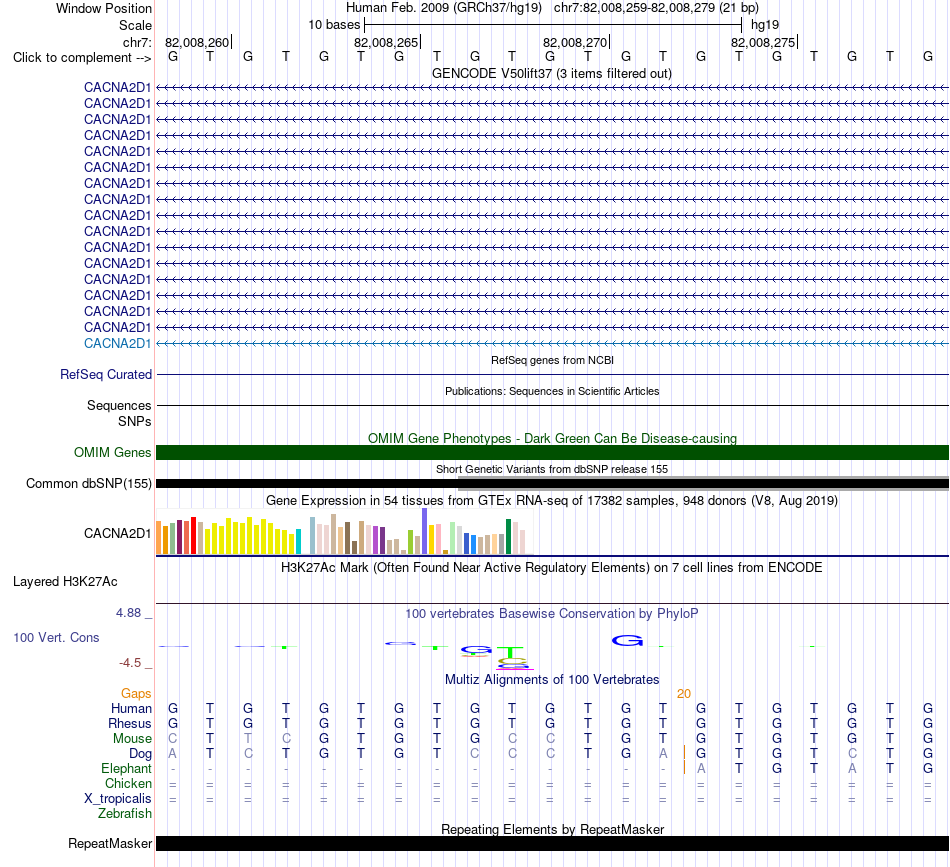Select the Chicken alignment row label
This screenshot has width=950, height=867.
tap(128, 783)
